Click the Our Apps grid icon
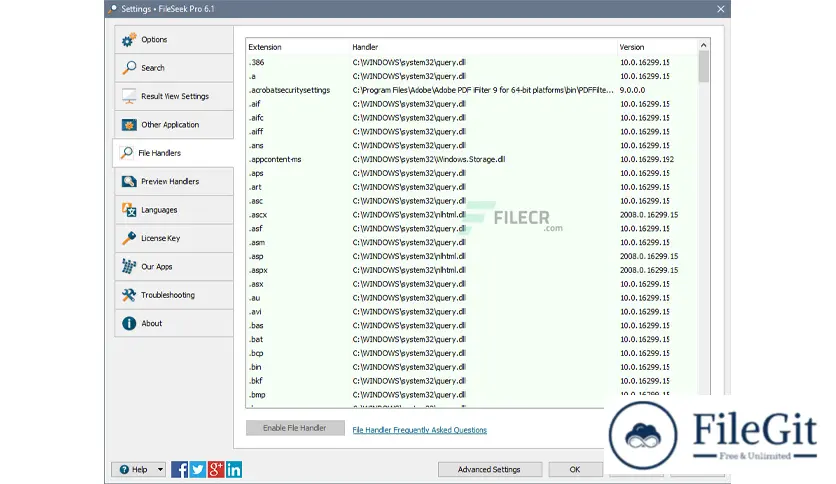Viewport: 836px width, 484px height. coord(128,267)
